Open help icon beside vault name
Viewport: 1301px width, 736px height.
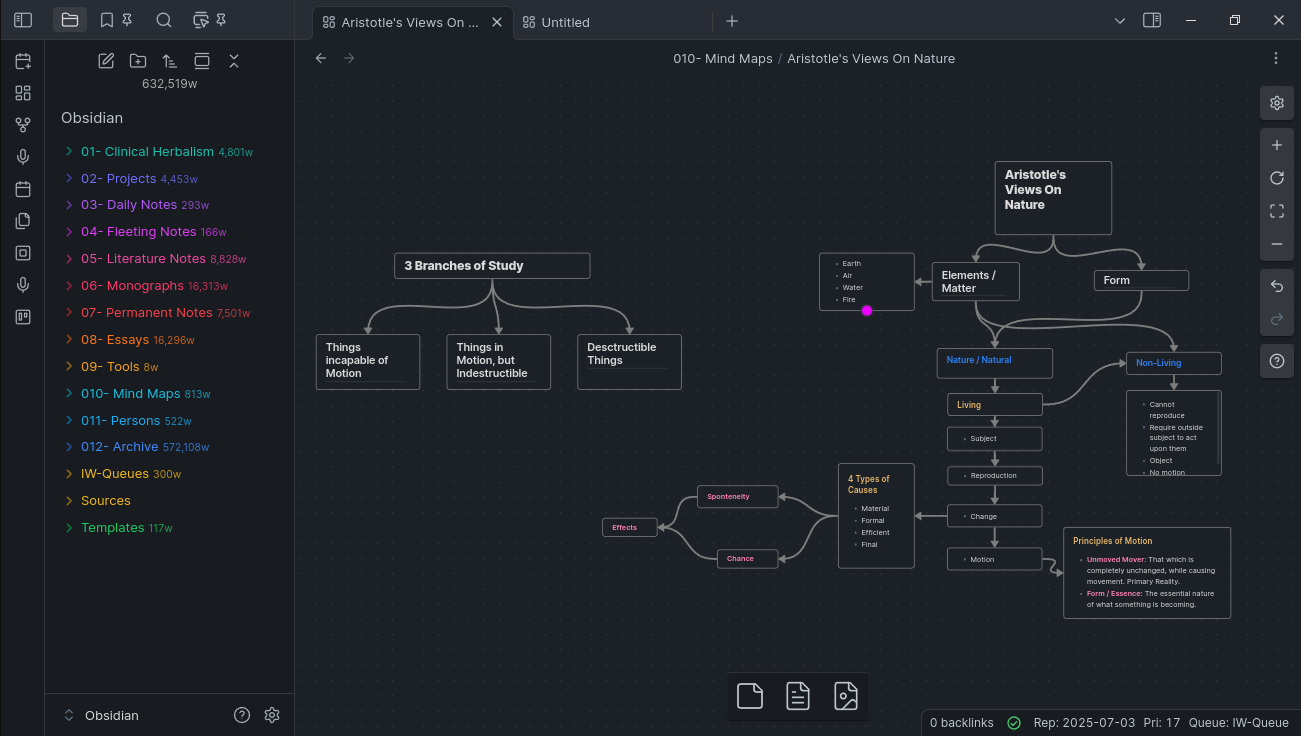242,715
